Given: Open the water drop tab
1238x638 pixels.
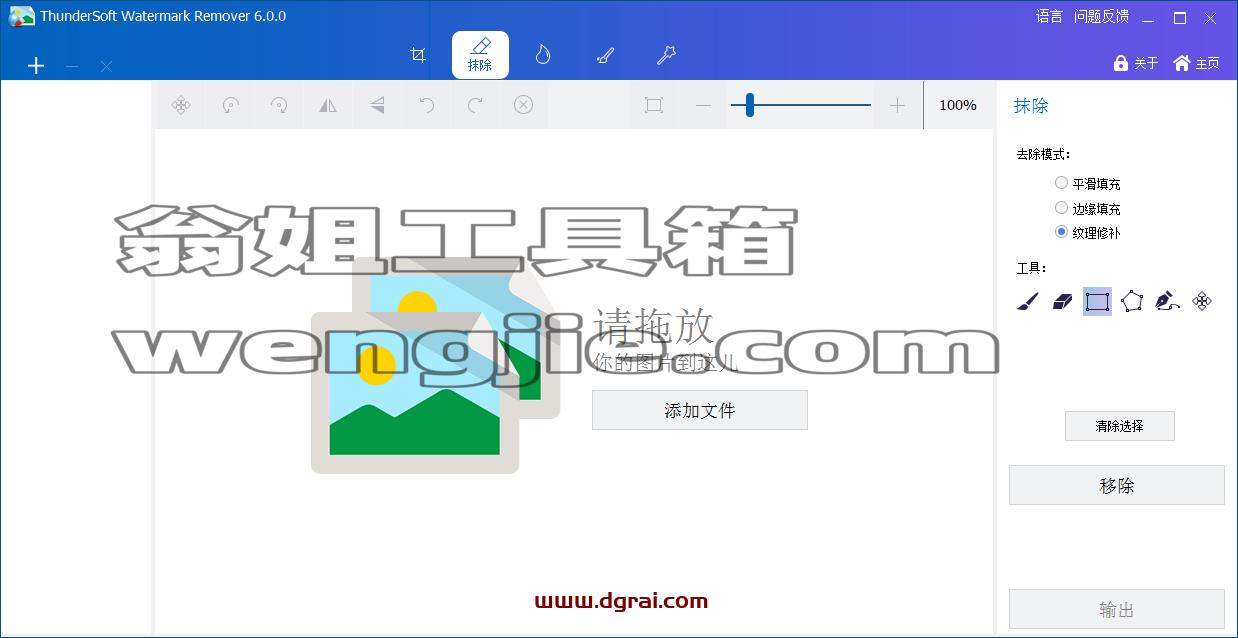Looking at the screenshot, I should click(x=543, y=55).
